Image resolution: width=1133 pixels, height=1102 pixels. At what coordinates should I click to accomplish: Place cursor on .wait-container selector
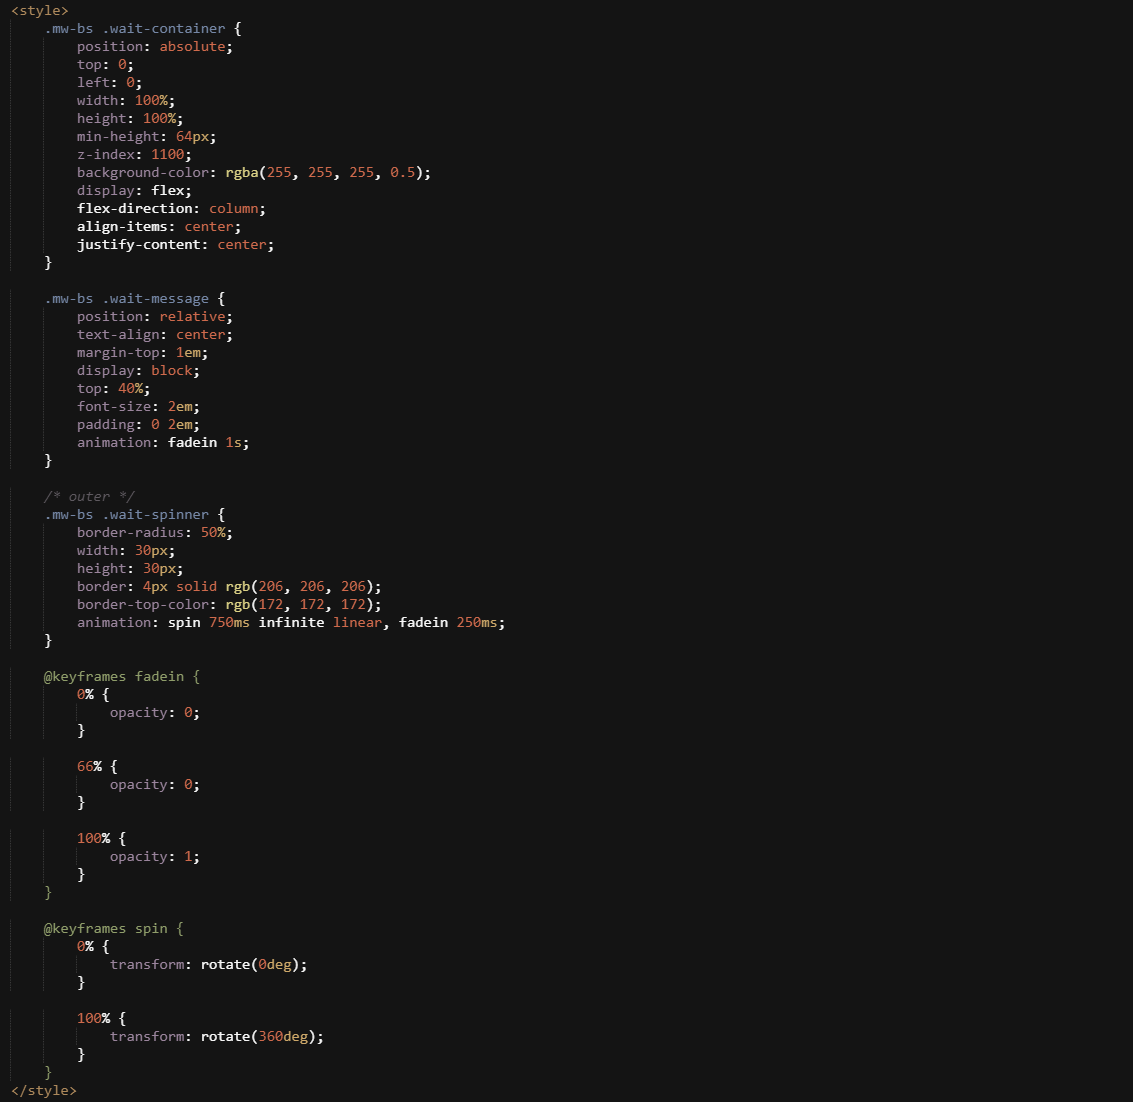(163, 28)
